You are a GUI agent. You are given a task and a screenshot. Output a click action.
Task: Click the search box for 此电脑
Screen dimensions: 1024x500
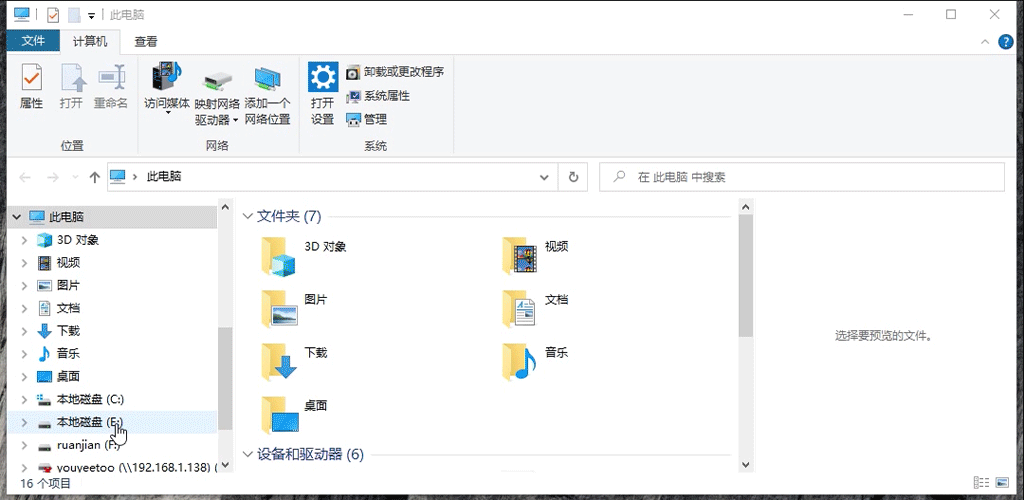pyautogui.click(x=810, y=177)
